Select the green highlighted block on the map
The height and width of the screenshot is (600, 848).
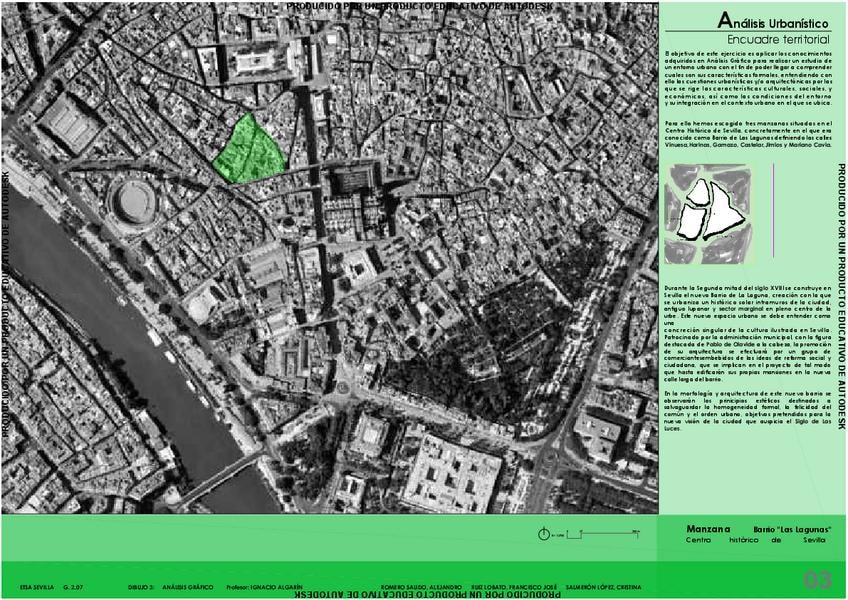(x=249, y=148)
